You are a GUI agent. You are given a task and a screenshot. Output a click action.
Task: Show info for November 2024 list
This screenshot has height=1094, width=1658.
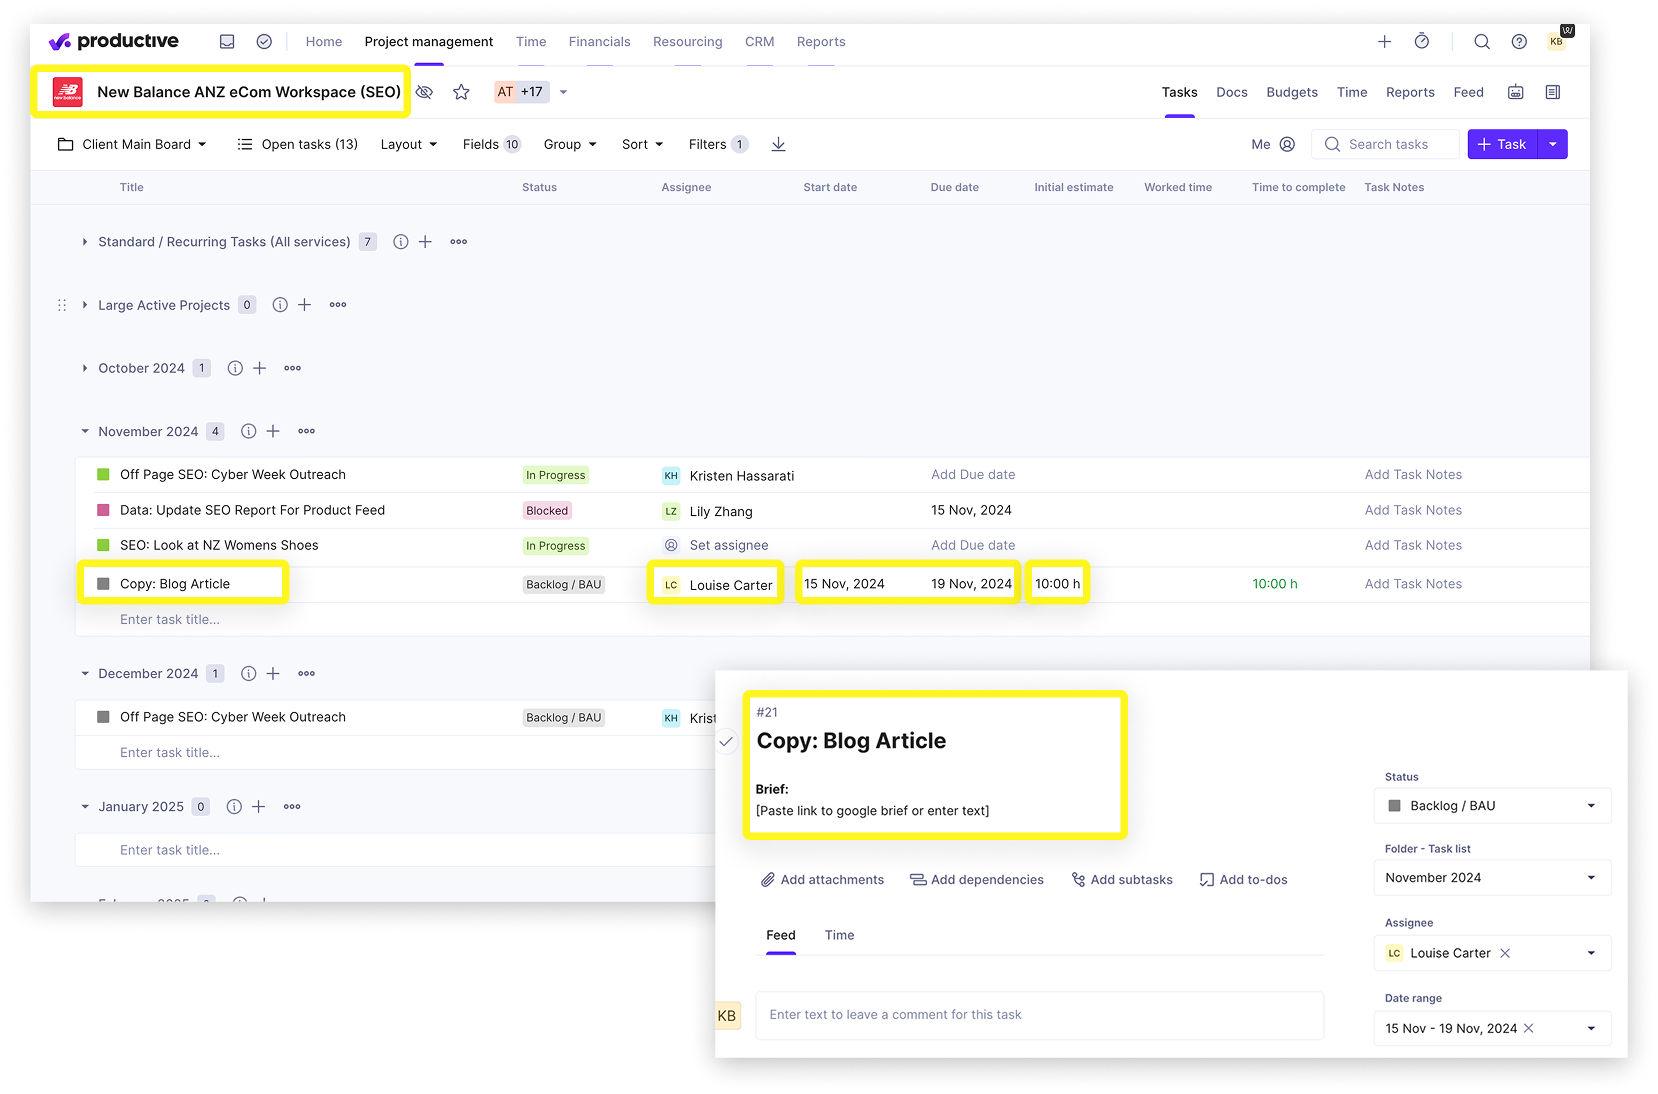click(249, 431)
